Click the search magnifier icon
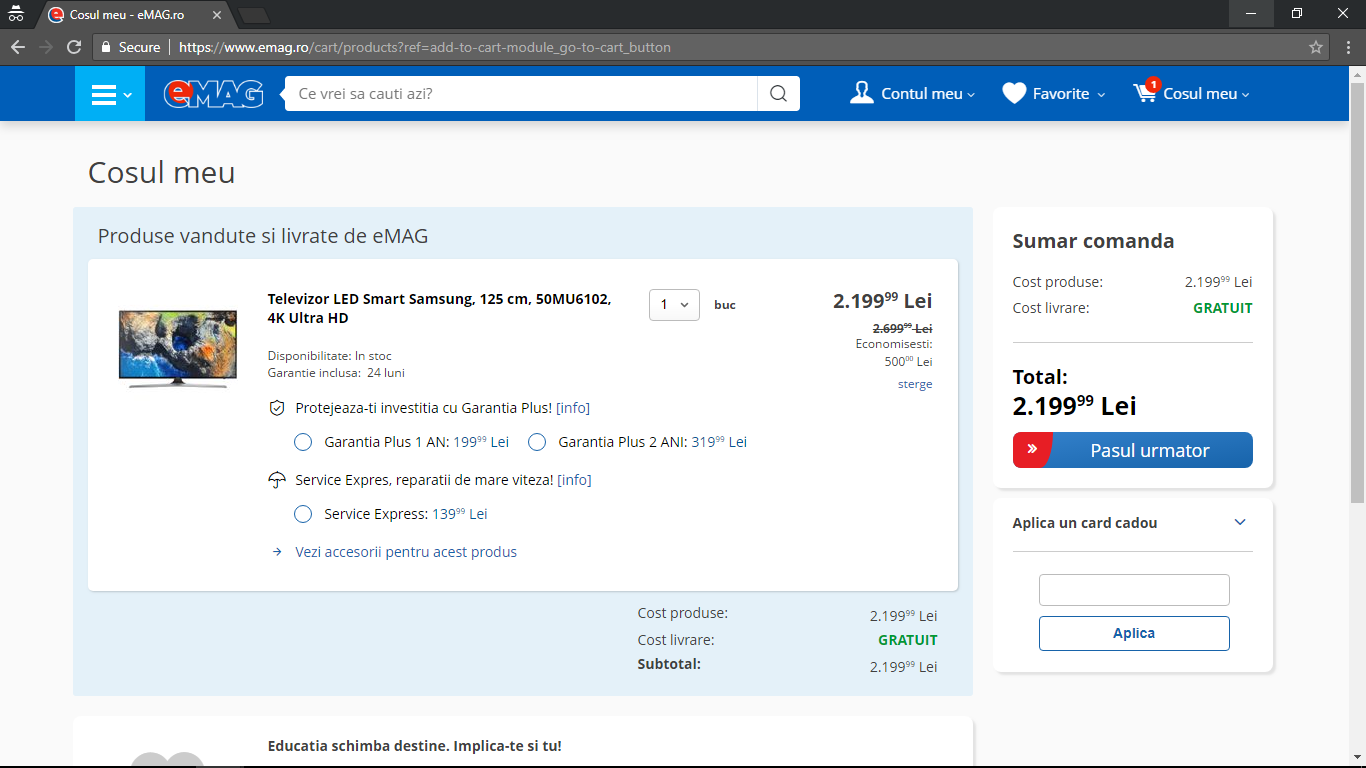1366x768 pixels. (x=779, y=94)
